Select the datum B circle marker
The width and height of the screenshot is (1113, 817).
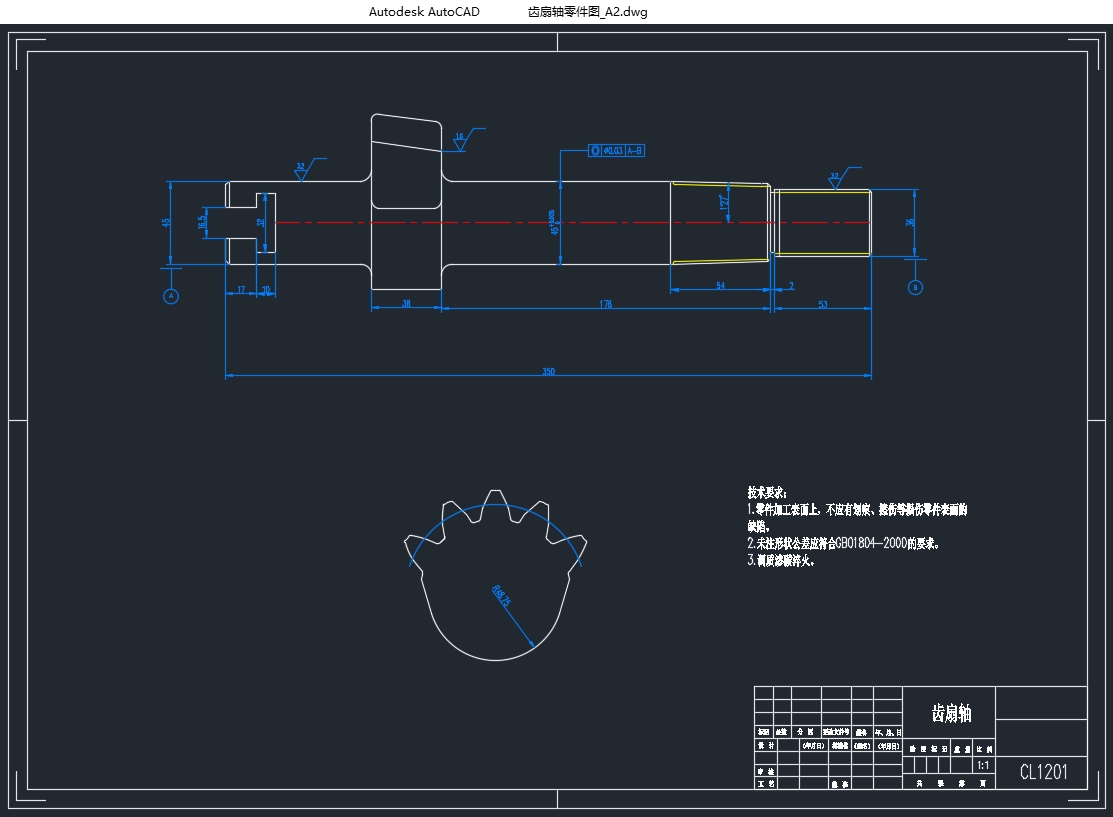point(915,287)
